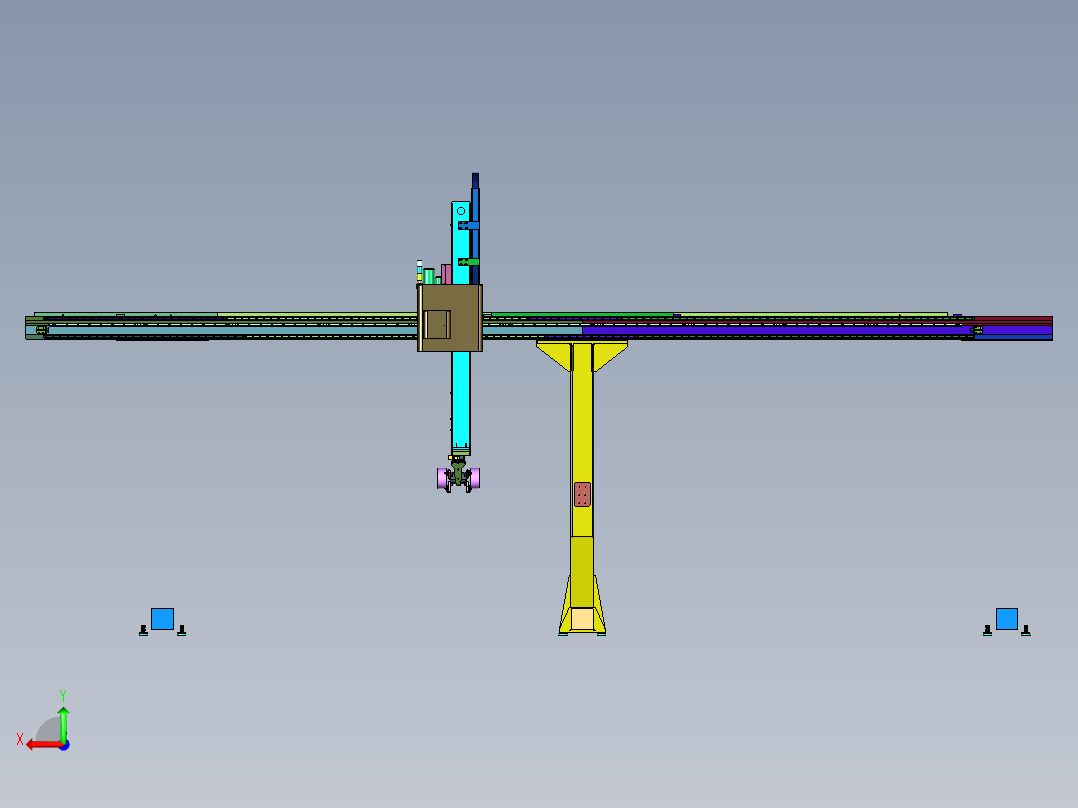Select the blue square block at bottom left
Image resolution: width=1078 pixels, height=808 pixels.
click(162, 619)
